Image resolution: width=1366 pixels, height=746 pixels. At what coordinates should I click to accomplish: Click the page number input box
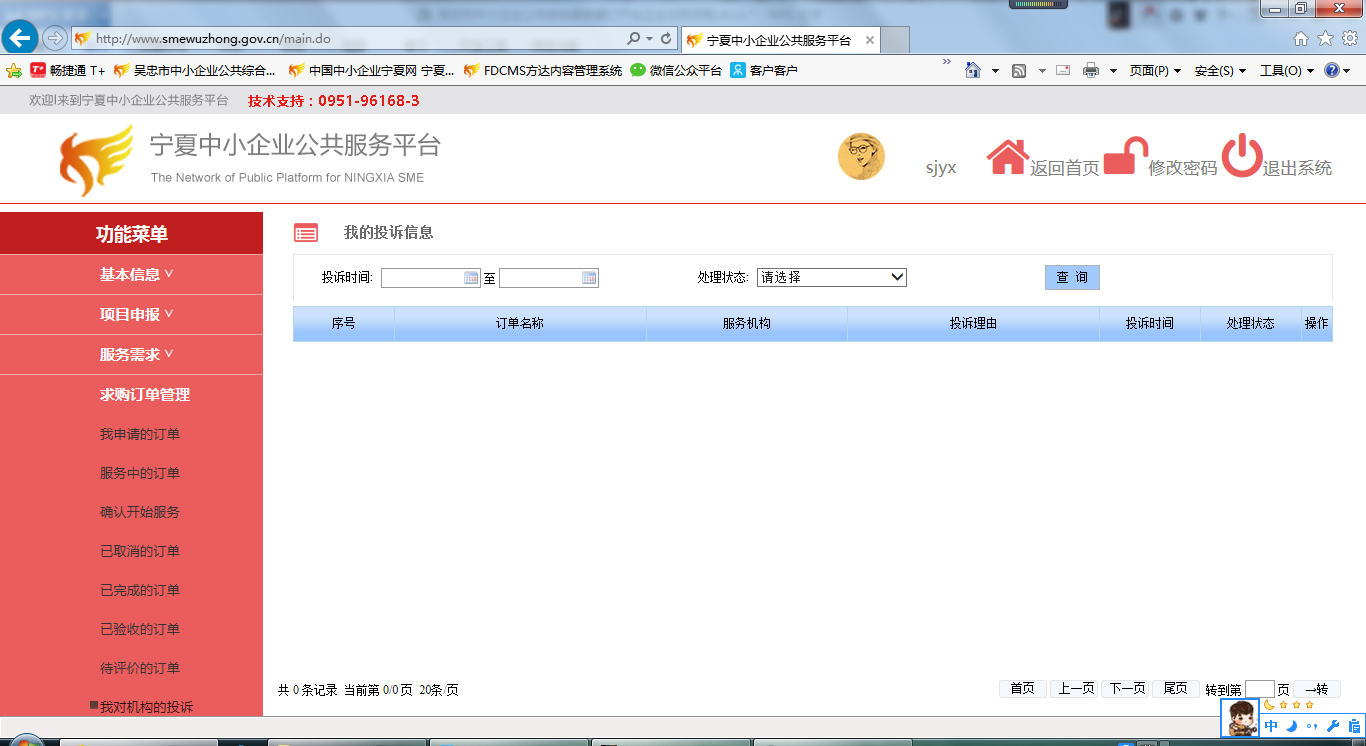pos(1259,689)
